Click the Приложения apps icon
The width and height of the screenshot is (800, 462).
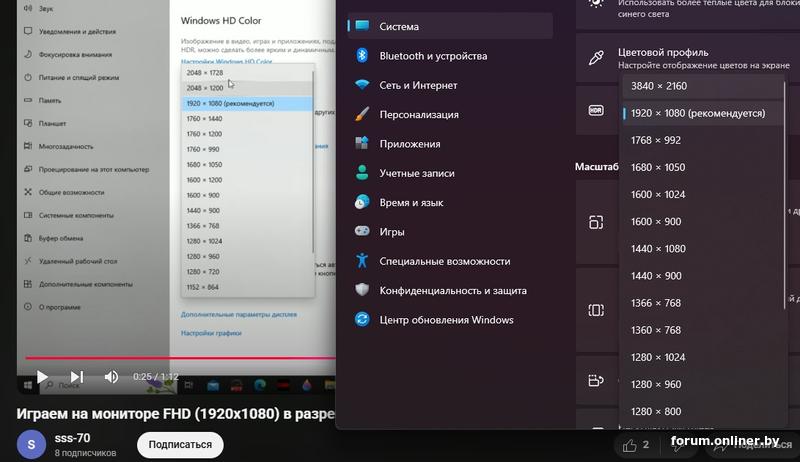coord(362,143)
